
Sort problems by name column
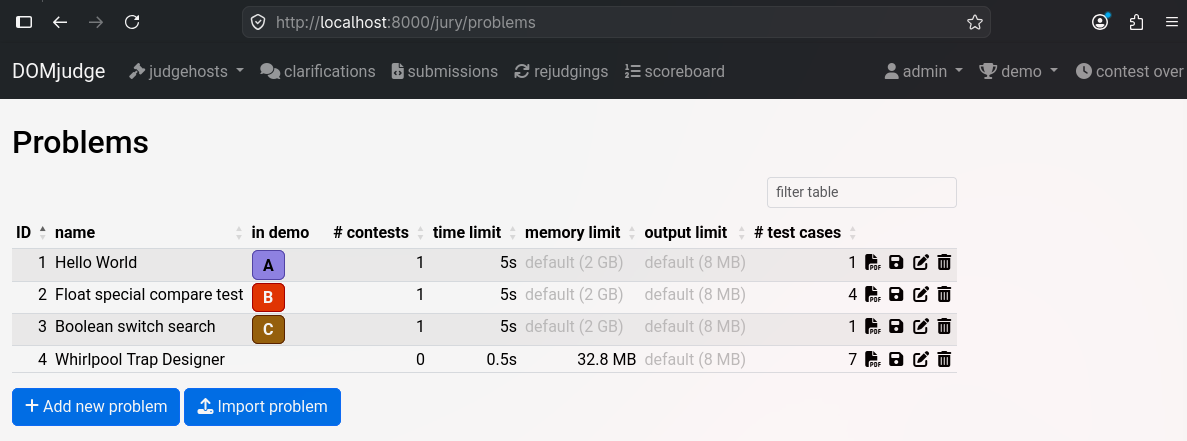150,232
